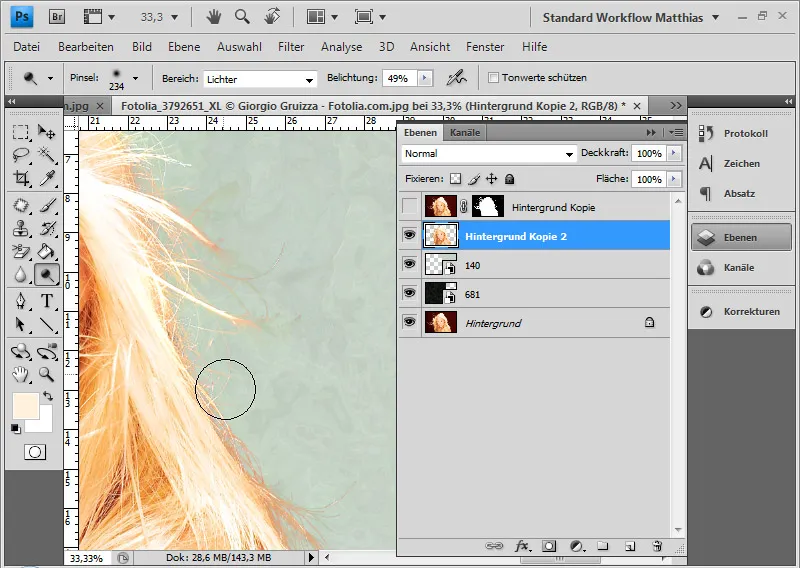The height and width of the screenshot is (568, 800).
Task: Launch Adobe Bridge
Action: pos(57,17)
